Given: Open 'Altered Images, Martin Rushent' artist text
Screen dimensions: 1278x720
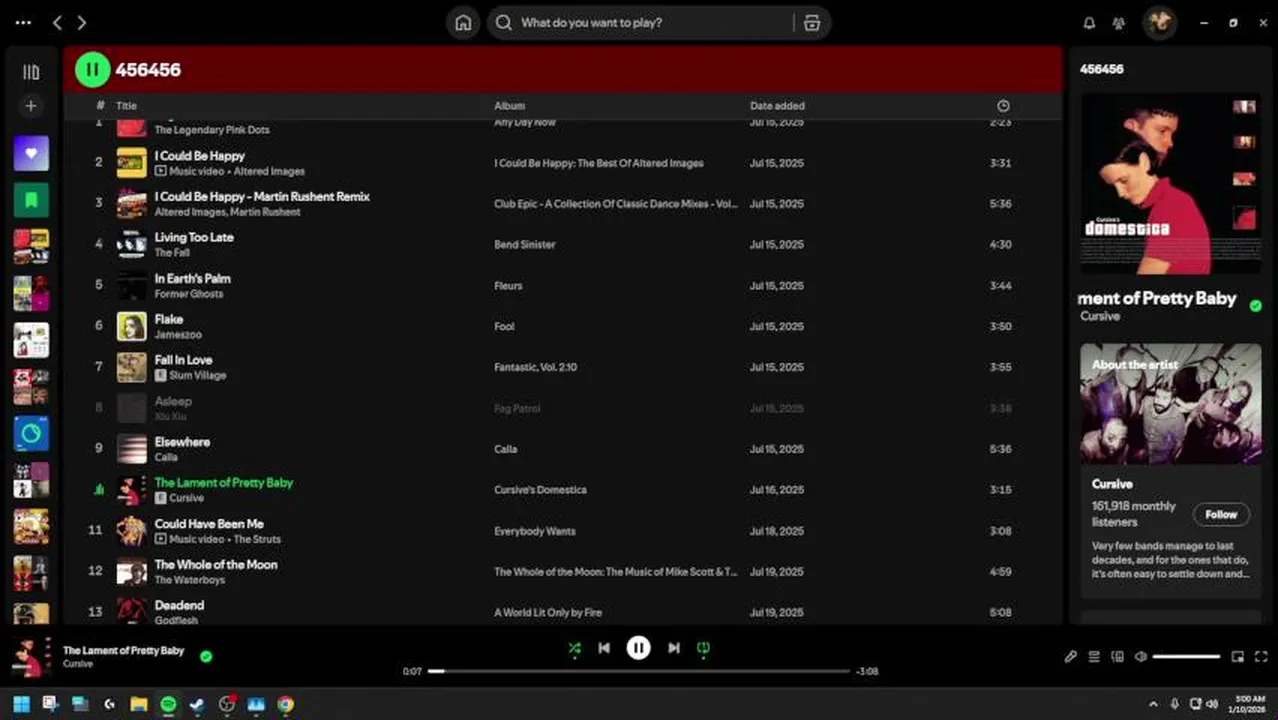Looking at the screenshot, I should coord(227,212).
